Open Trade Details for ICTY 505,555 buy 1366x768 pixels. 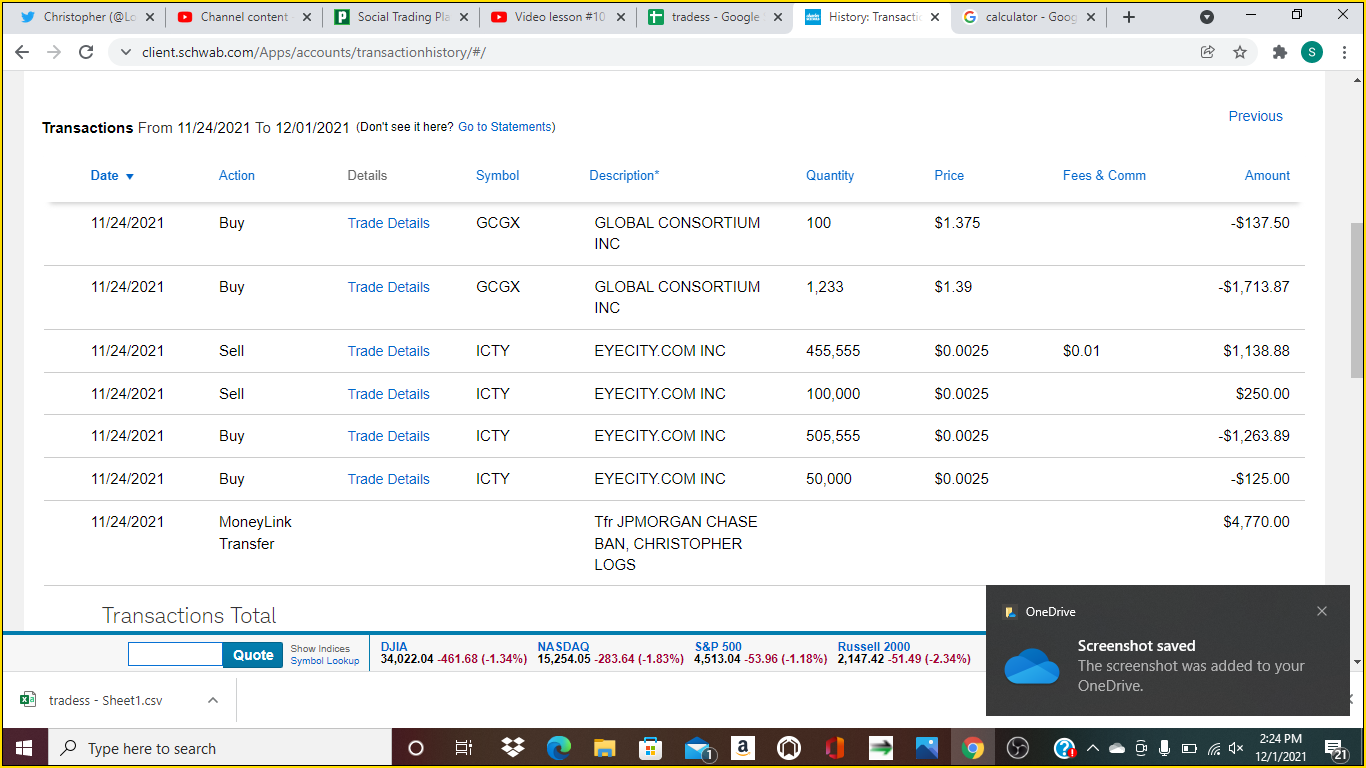388,436
